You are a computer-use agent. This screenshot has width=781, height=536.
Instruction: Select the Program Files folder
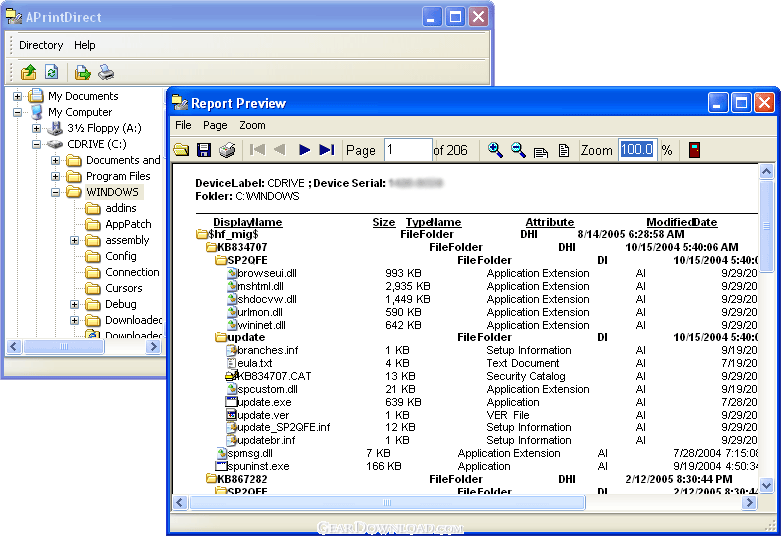(118, 176)
